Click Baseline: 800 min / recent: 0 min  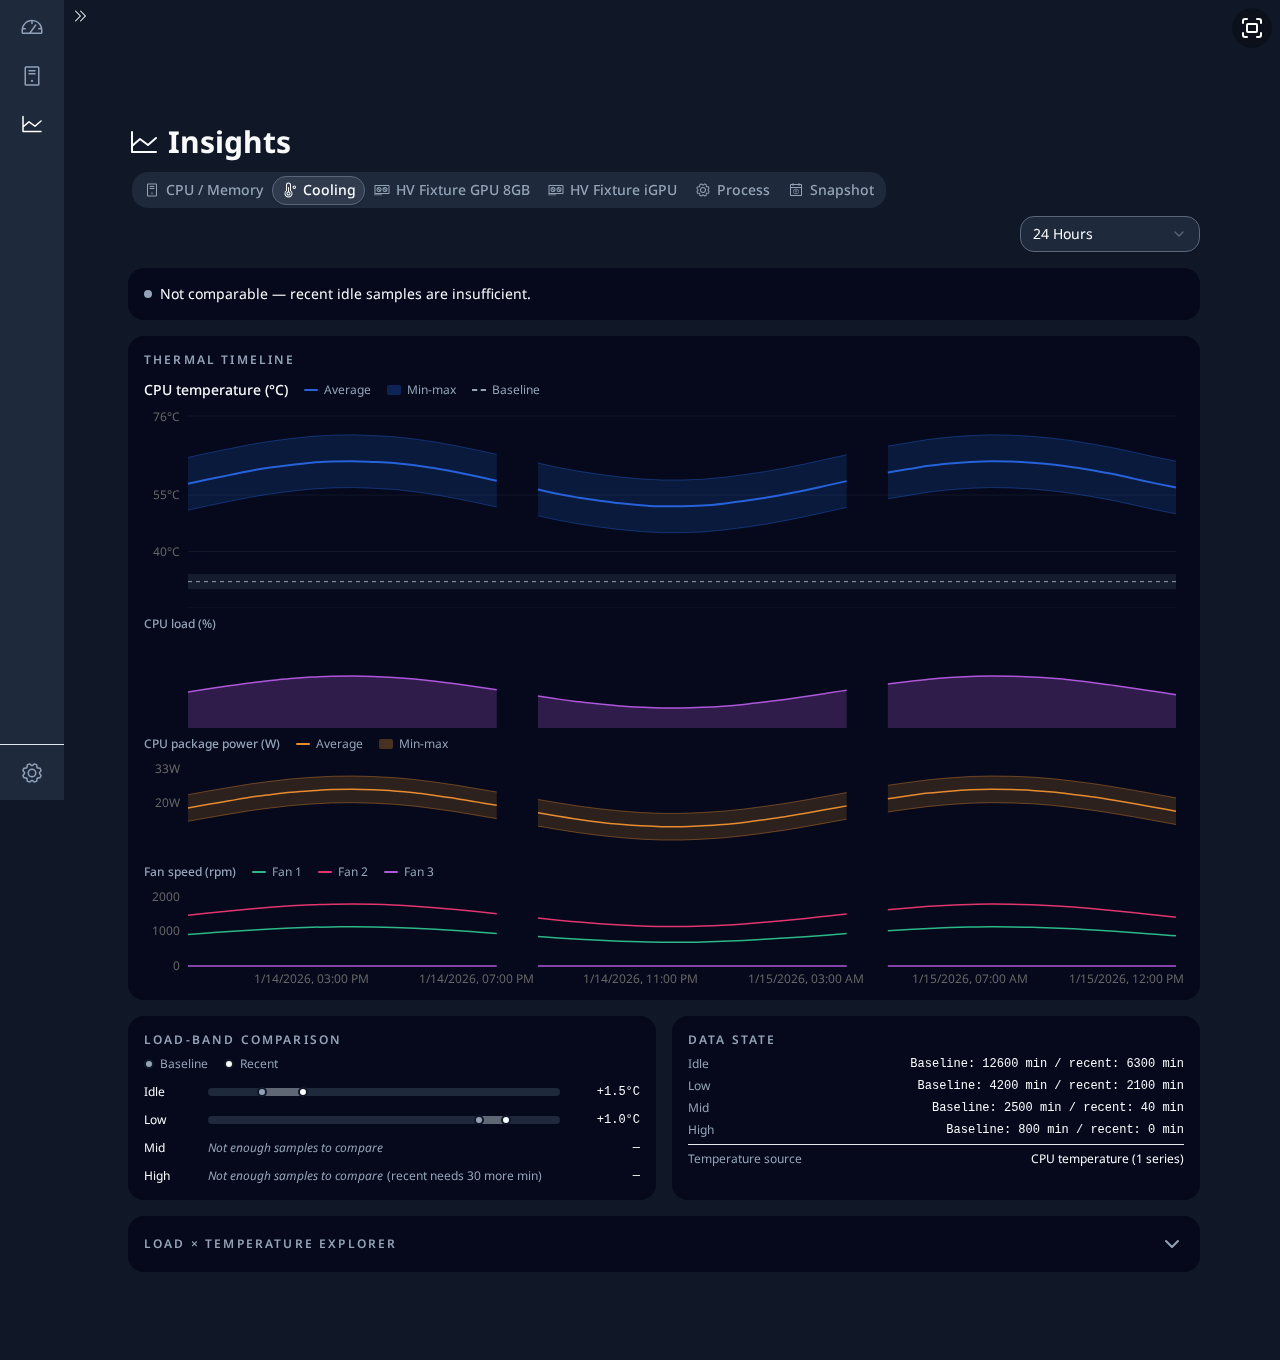coord(1064,1129)
